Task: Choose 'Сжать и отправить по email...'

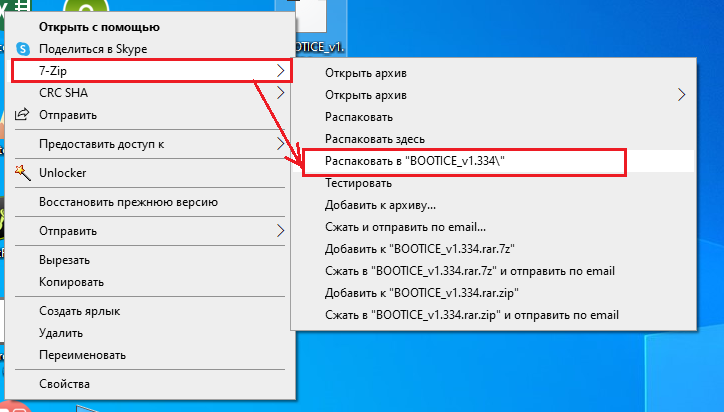Action: (x=405, y=227)
